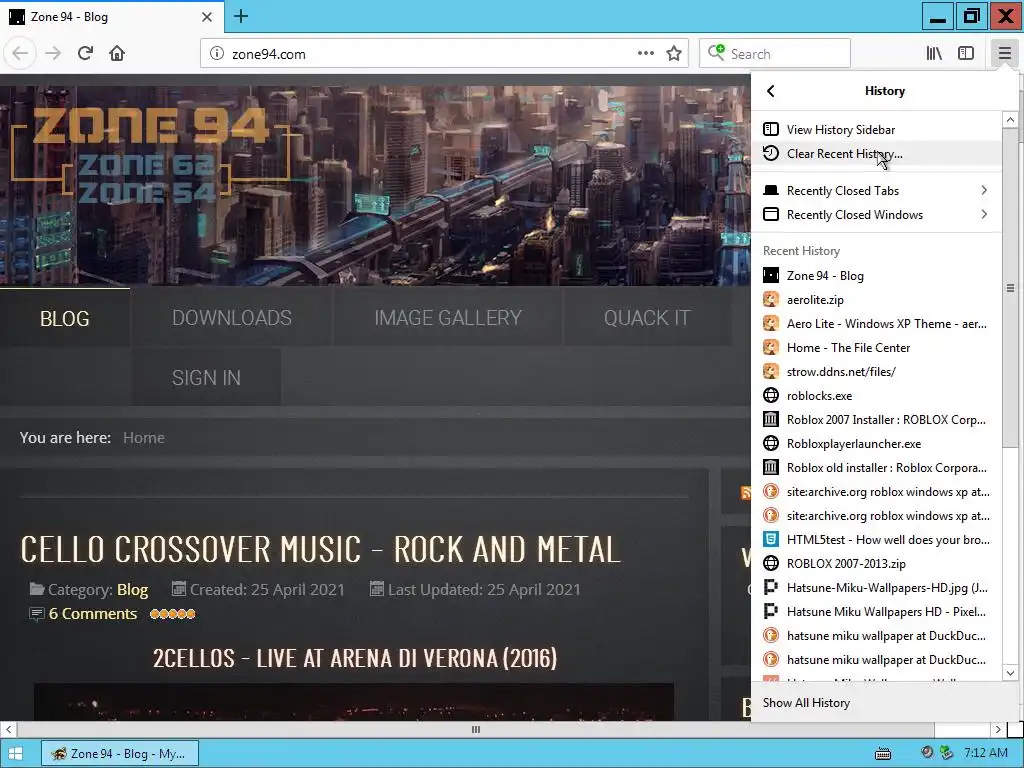Click the SIGN IN navigation item
This screenshot has width=1024, height=768.
(206, 377)
